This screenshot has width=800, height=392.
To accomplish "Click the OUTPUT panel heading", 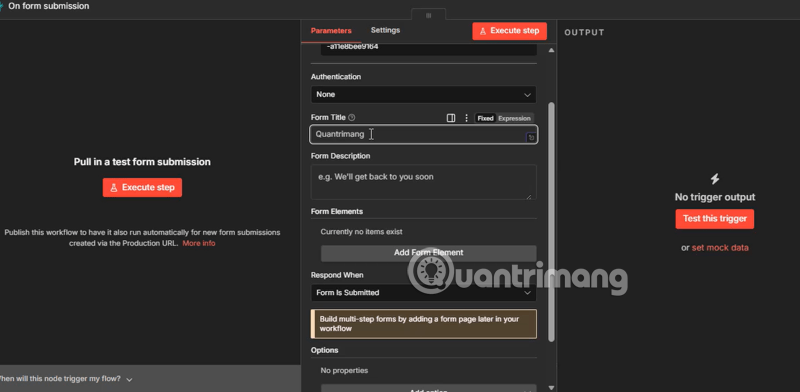I will [584, 32].
